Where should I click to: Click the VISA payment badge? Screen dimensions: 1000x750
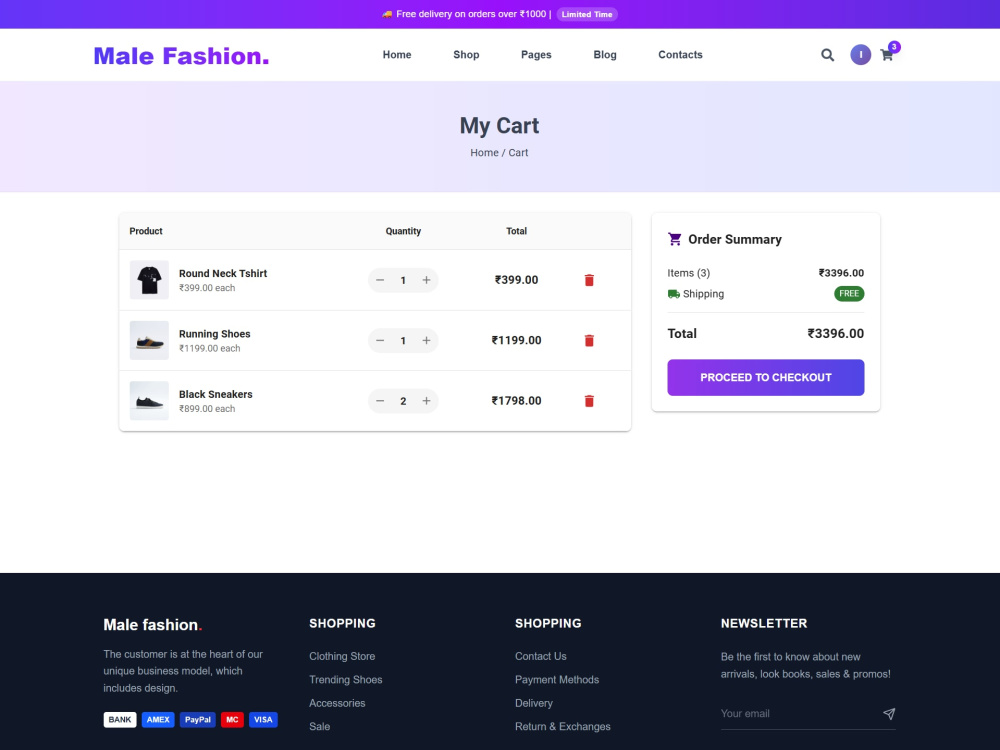(263, 720)
